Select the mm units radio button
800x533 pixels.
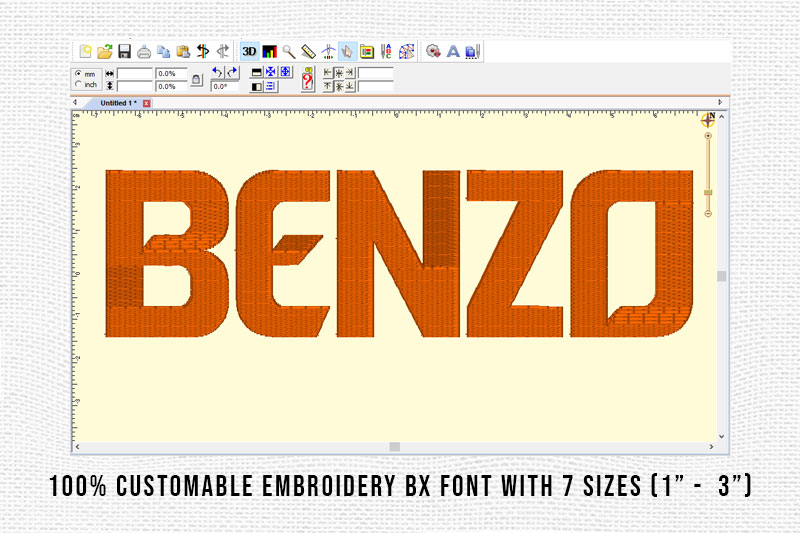click(78, 73)
